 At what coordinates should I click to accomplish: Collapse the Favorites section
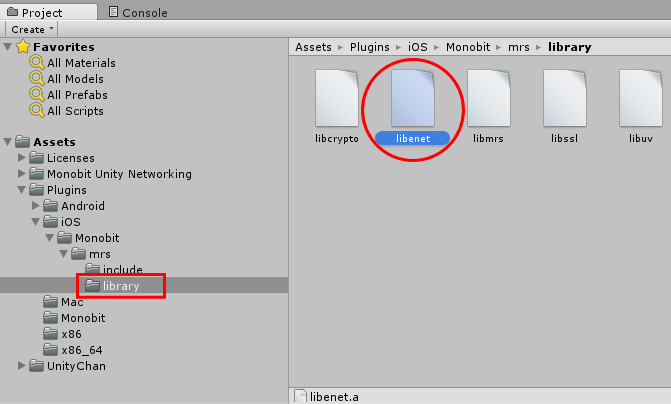pyautogui.click(x=7, y=46)
